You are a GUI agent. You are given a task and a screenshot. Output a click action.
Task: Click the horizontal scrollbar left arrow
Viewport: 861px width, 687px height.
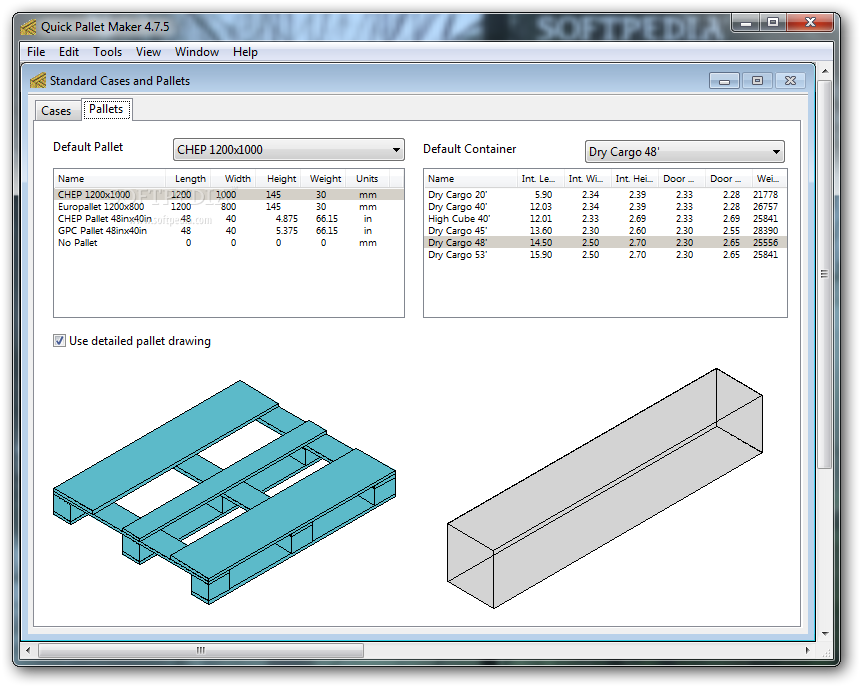click(29, 650)
